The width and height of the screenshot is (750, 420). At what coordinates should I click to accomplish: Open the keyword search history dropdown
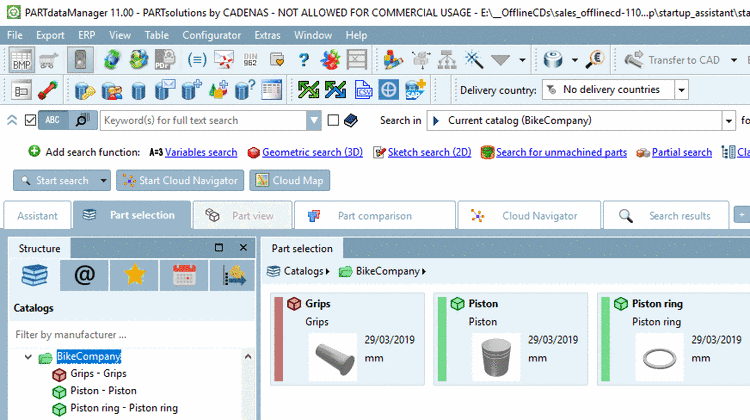(x=314, y=121)
